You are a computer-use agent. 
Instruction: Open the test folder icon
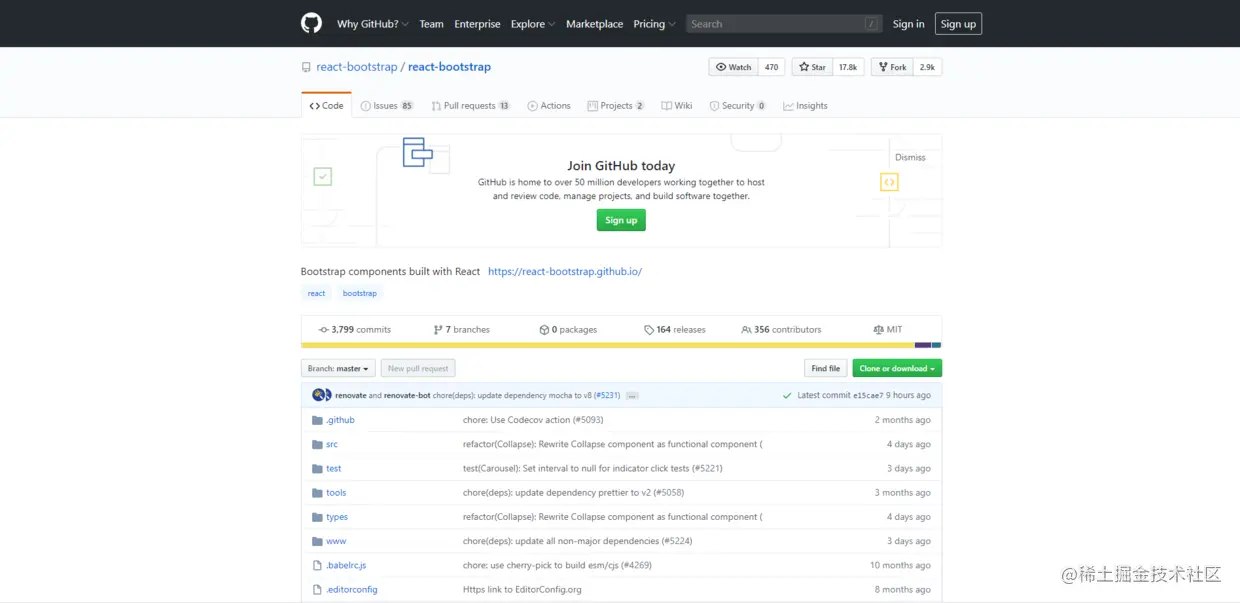(317, 468)
